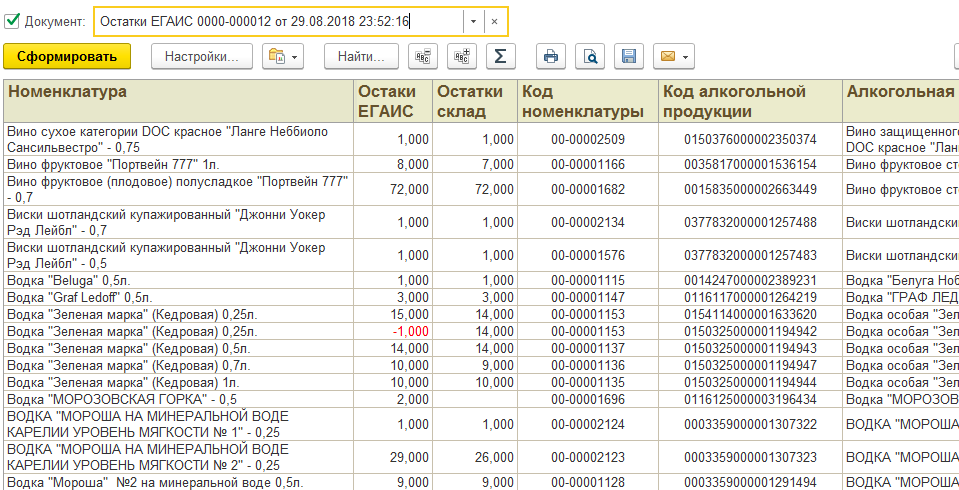Print the report using the printer icon
The height and width of the screenshot is (490, 959).
point(550,57)
